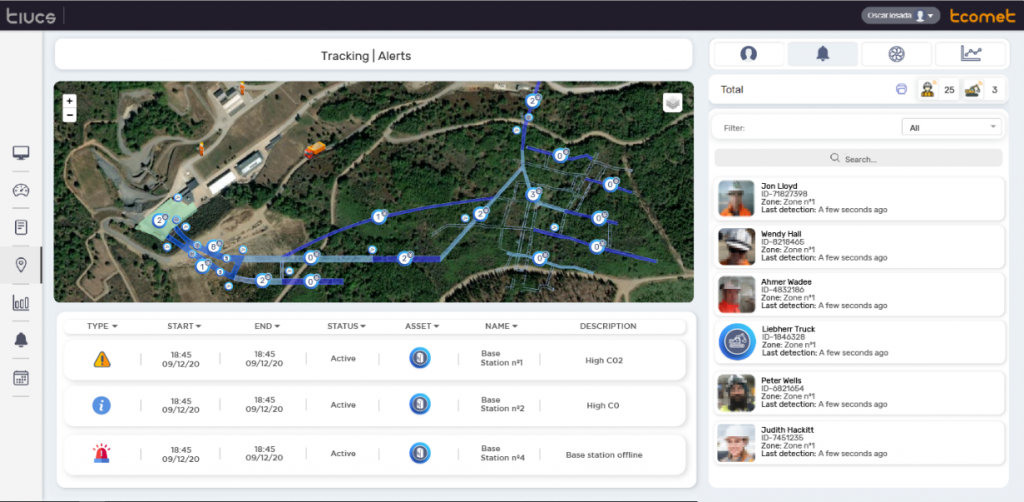Click the red siren alarm icon
The height and width of the screenshot is (502, 1024).
point(101,454)
